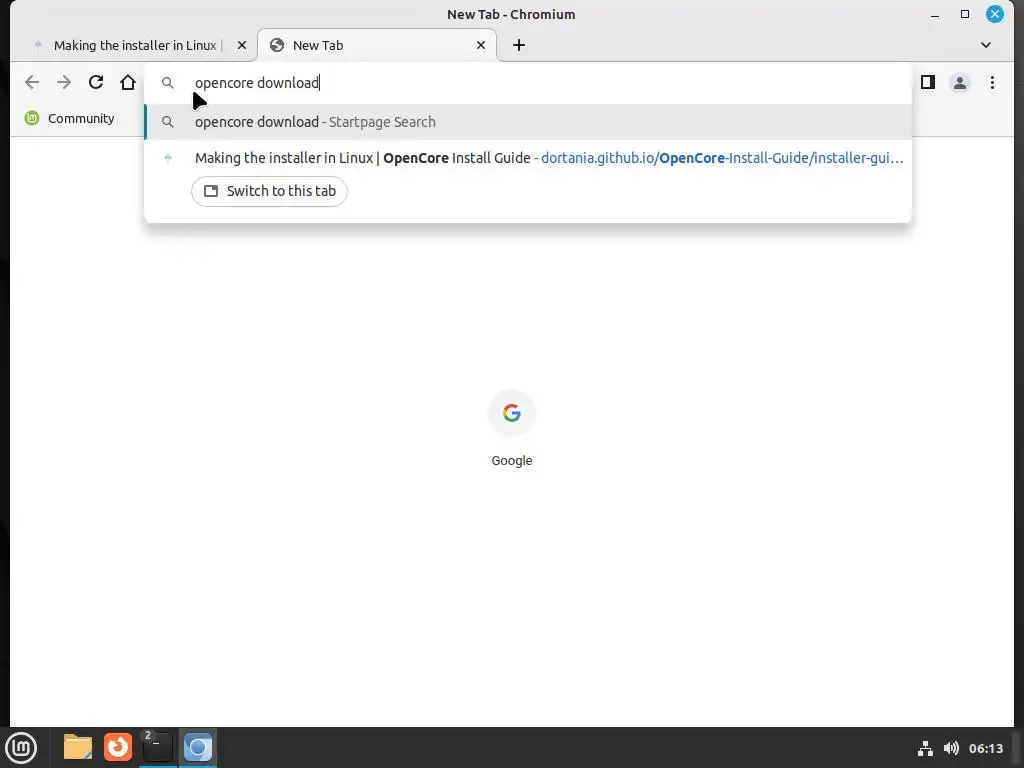Select the New Tab tab

coord(377,45)
